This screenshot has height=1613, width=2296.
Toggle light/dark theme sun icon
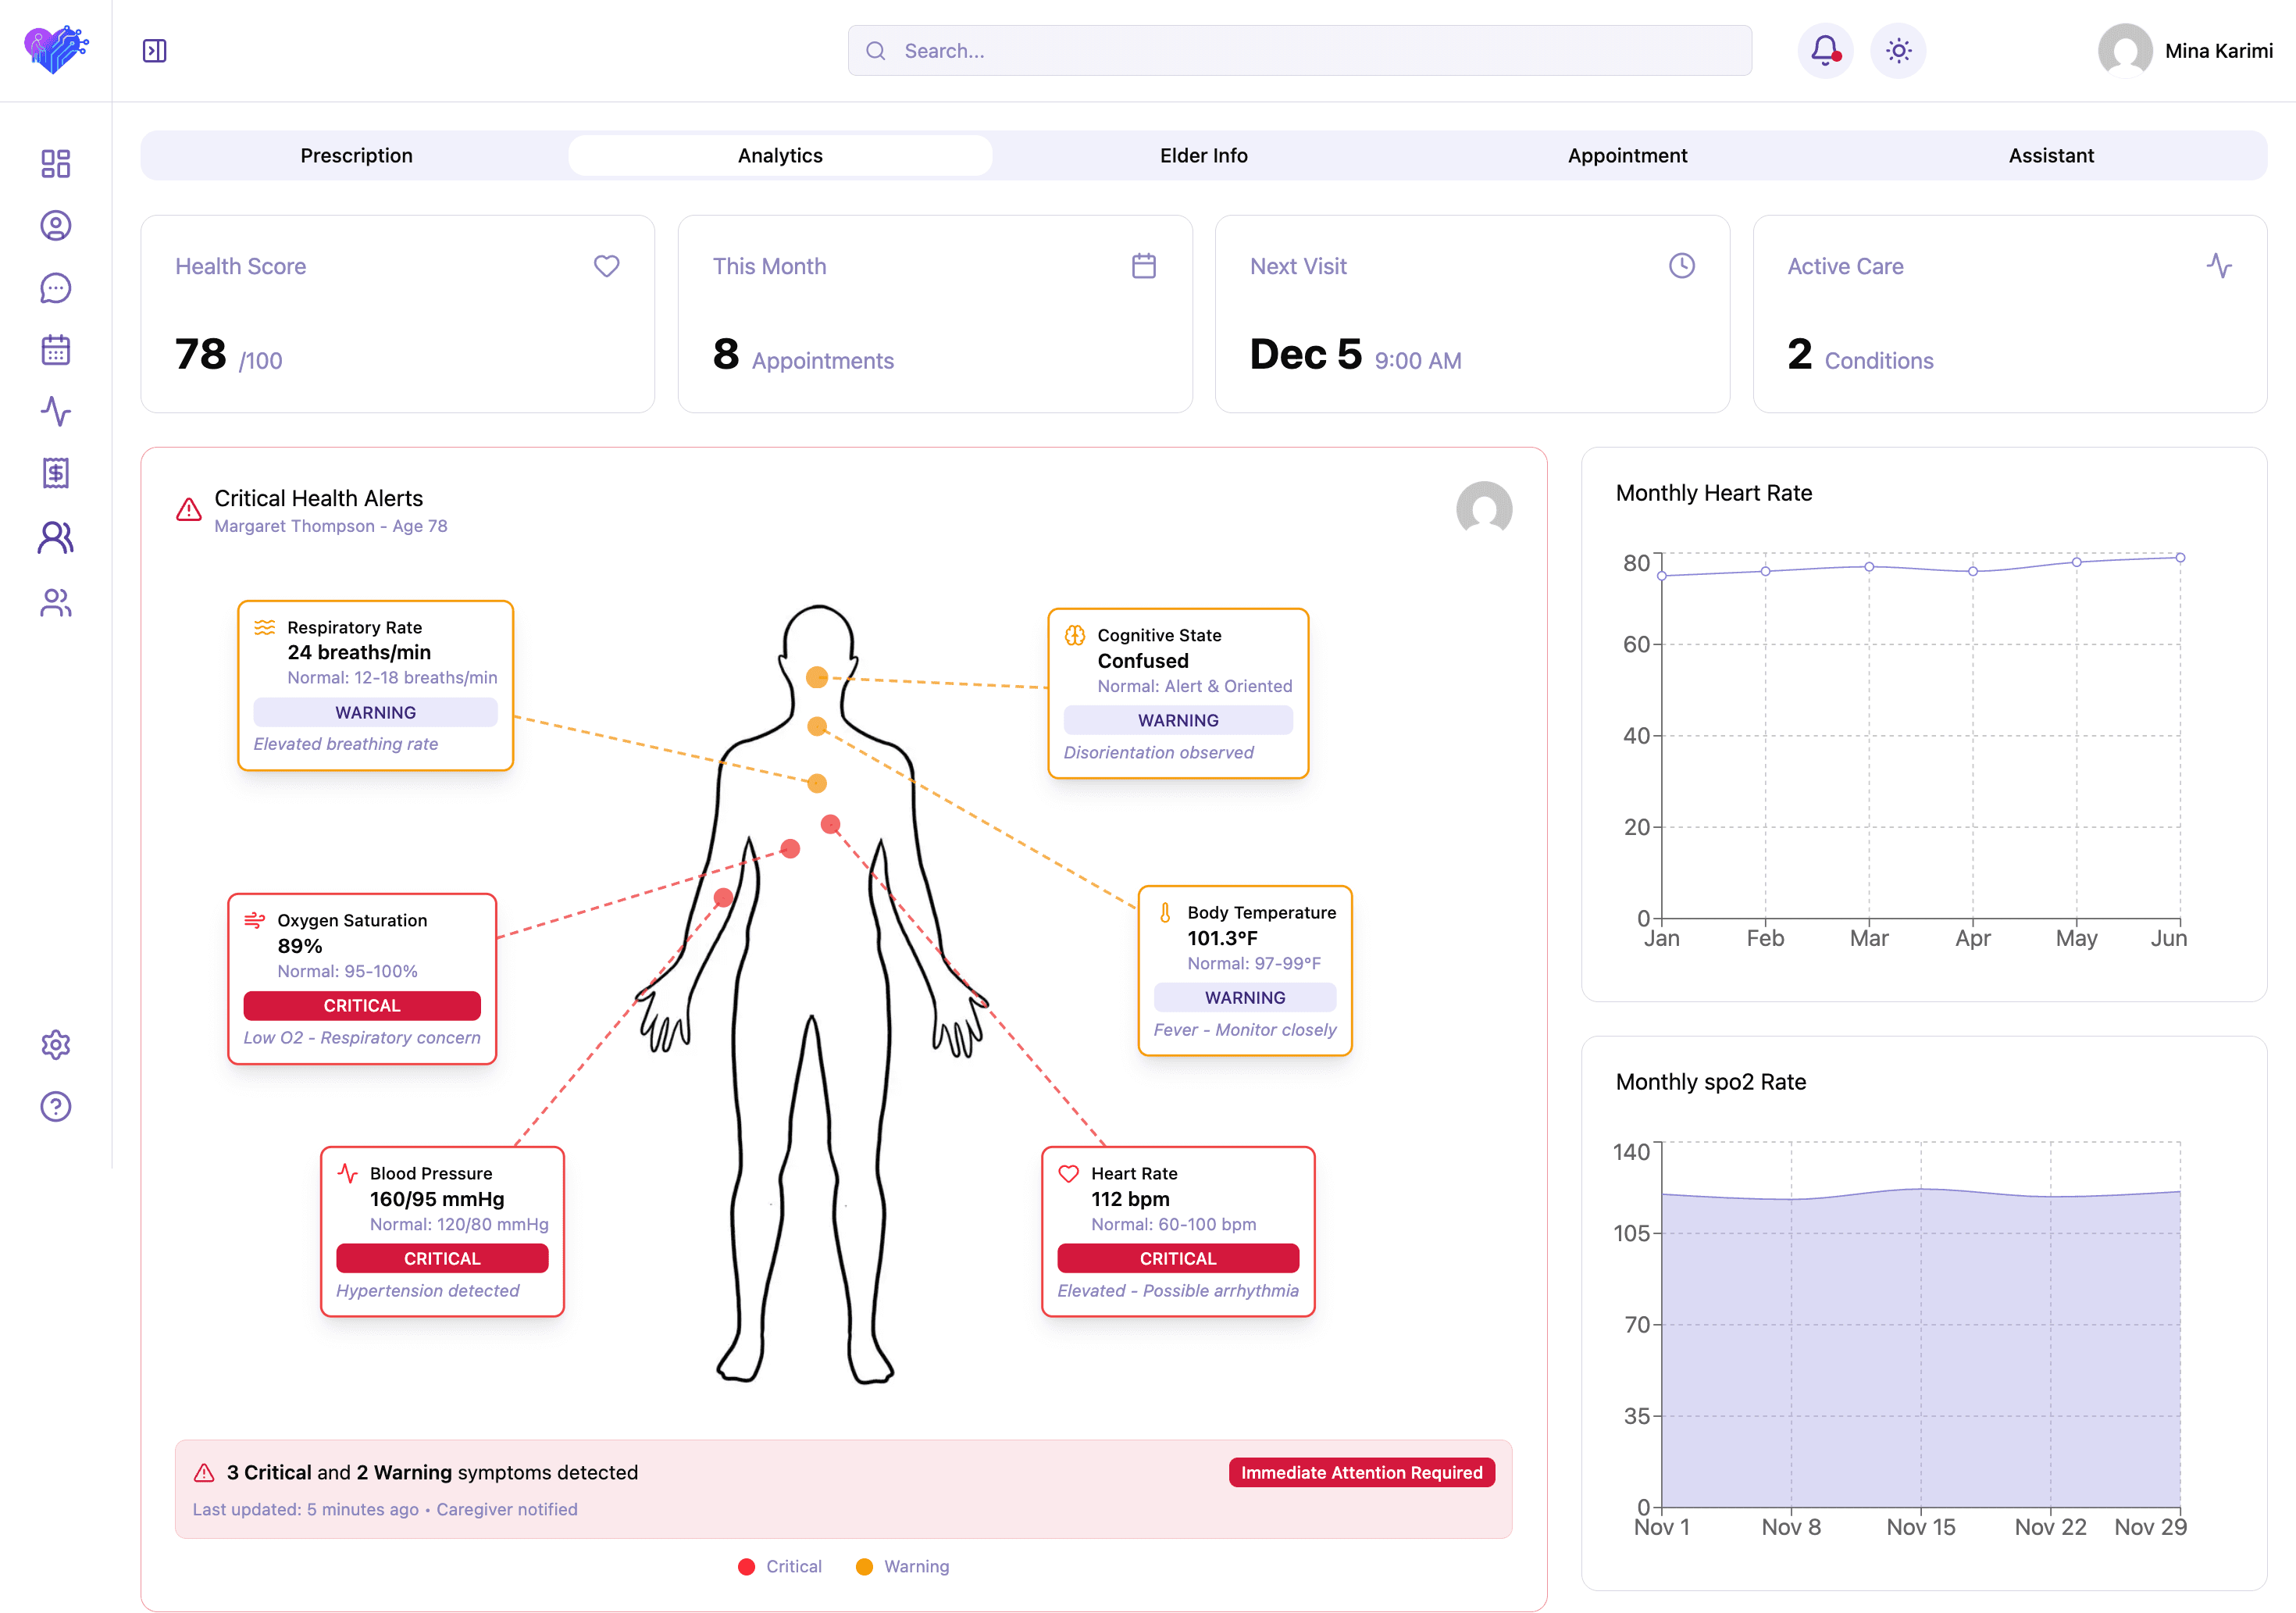pyautogui.click(x=1898, y=51)
